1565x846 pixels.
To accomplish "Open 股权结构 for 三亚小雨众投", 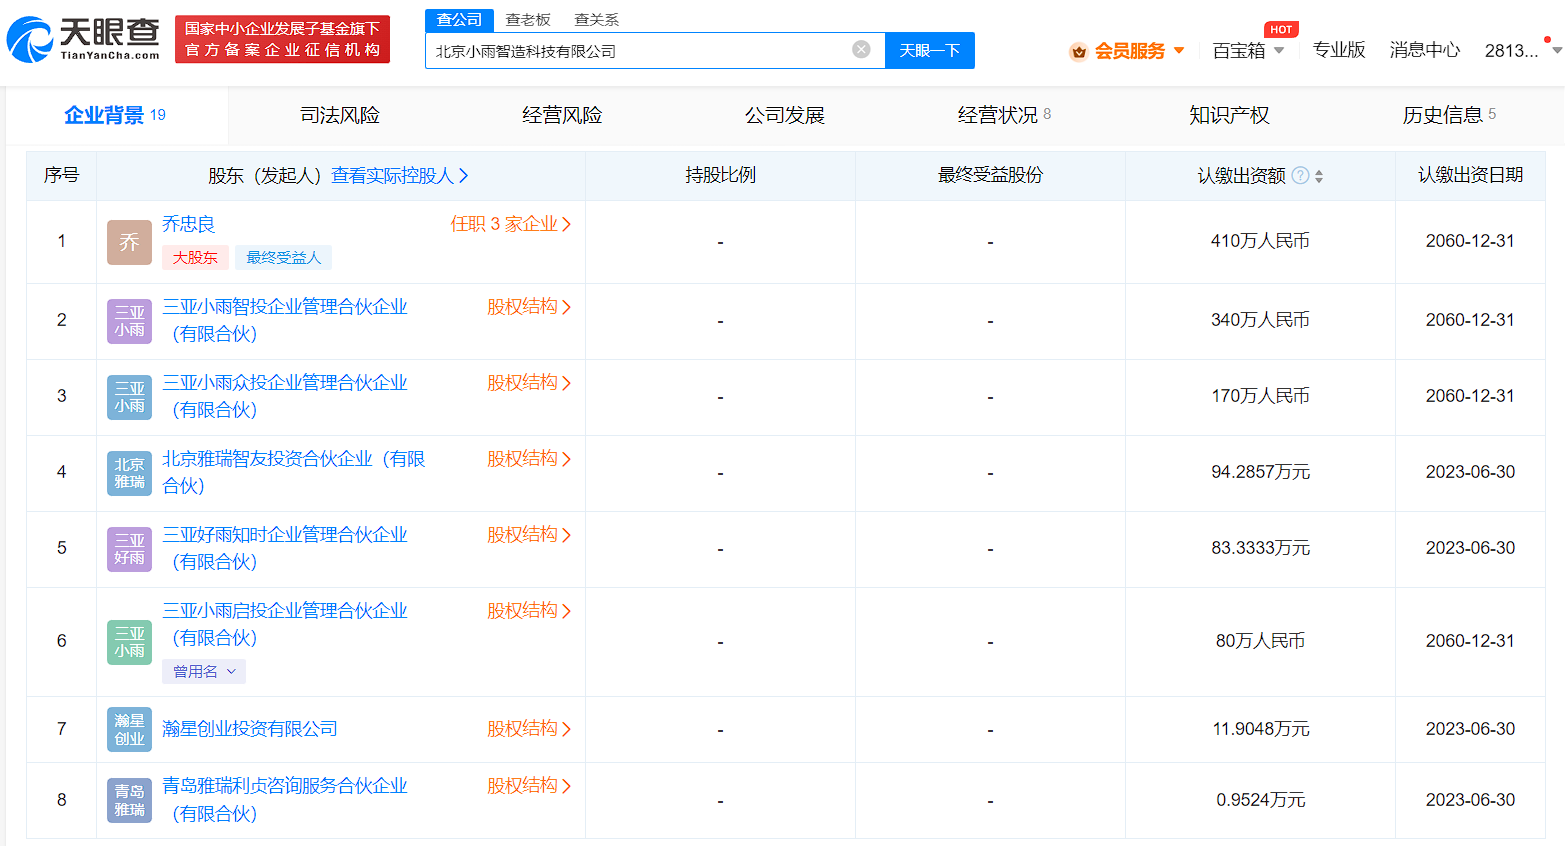I will (529, 383).
